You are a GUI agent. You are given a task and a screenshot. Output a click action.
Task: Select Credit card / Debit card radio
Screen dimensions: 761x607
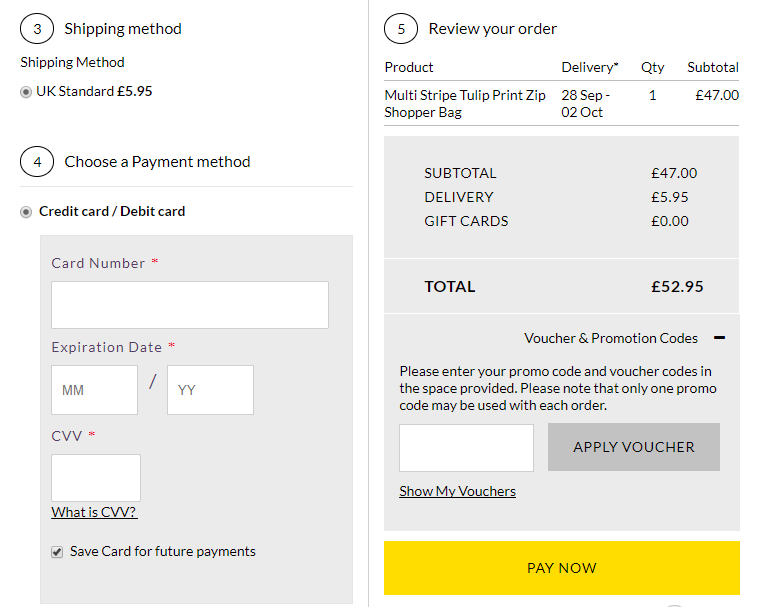26,212
